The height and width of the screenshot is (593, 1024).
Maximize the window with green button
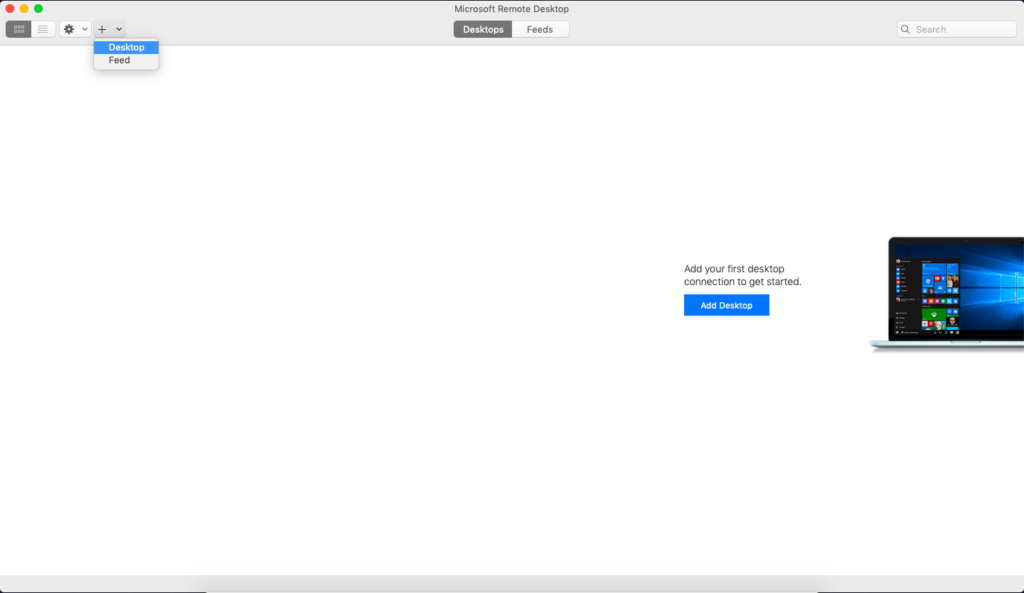(x=39, y=8)
